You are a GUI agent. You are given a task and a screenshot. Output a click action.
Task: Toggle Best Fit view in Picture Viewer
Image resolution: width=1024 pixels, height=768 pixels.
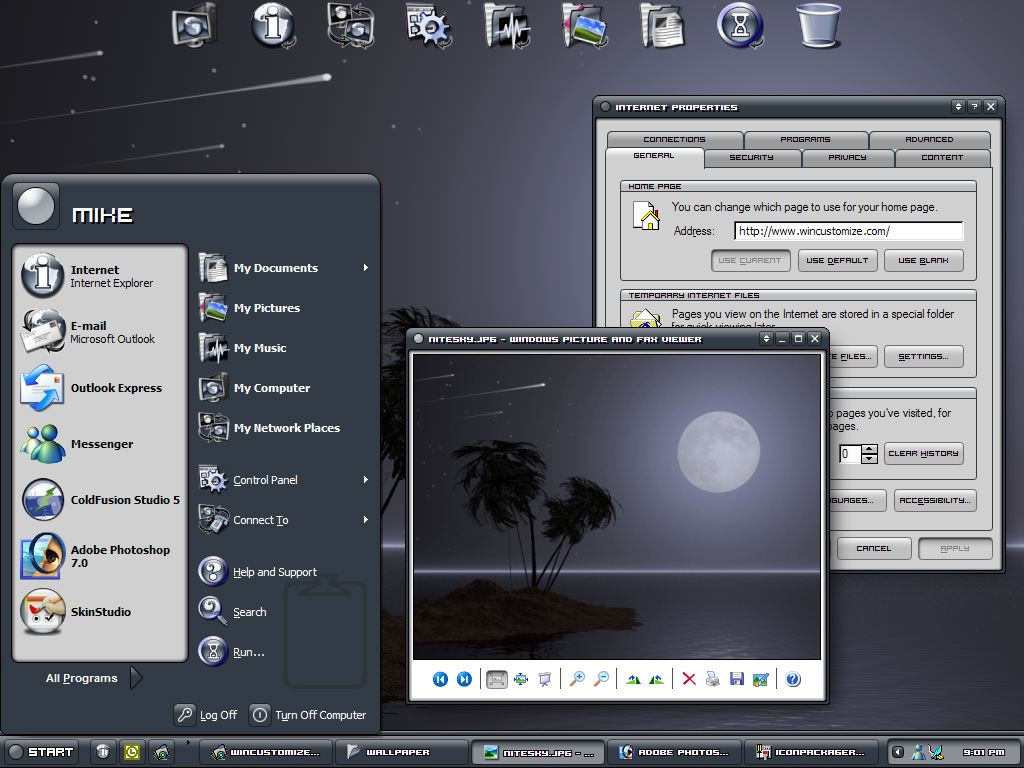tap(497, 679)
